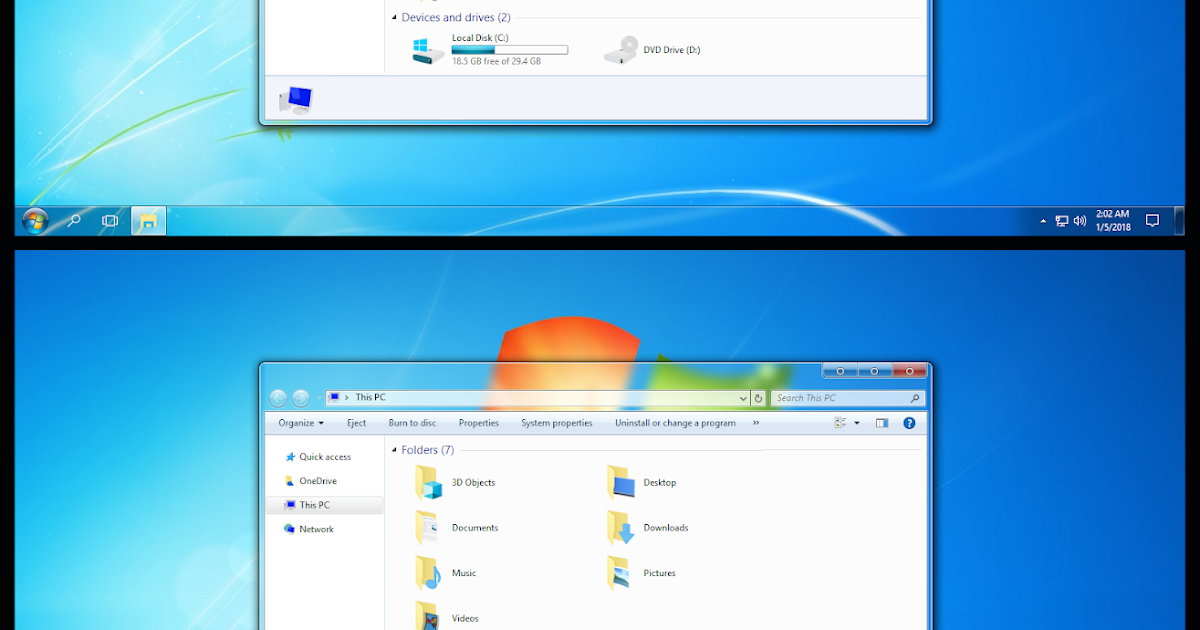
Task: Select Local Disk (C:) drive icon
Action: (428, 50)
